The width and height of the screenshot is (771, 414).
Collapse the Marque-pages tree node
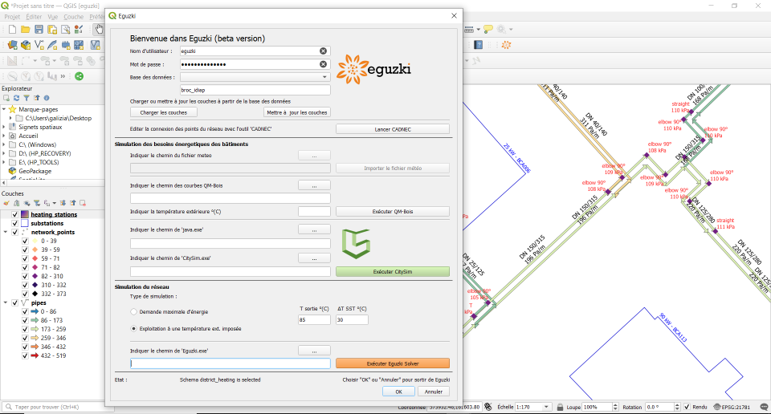pos(4,109)
